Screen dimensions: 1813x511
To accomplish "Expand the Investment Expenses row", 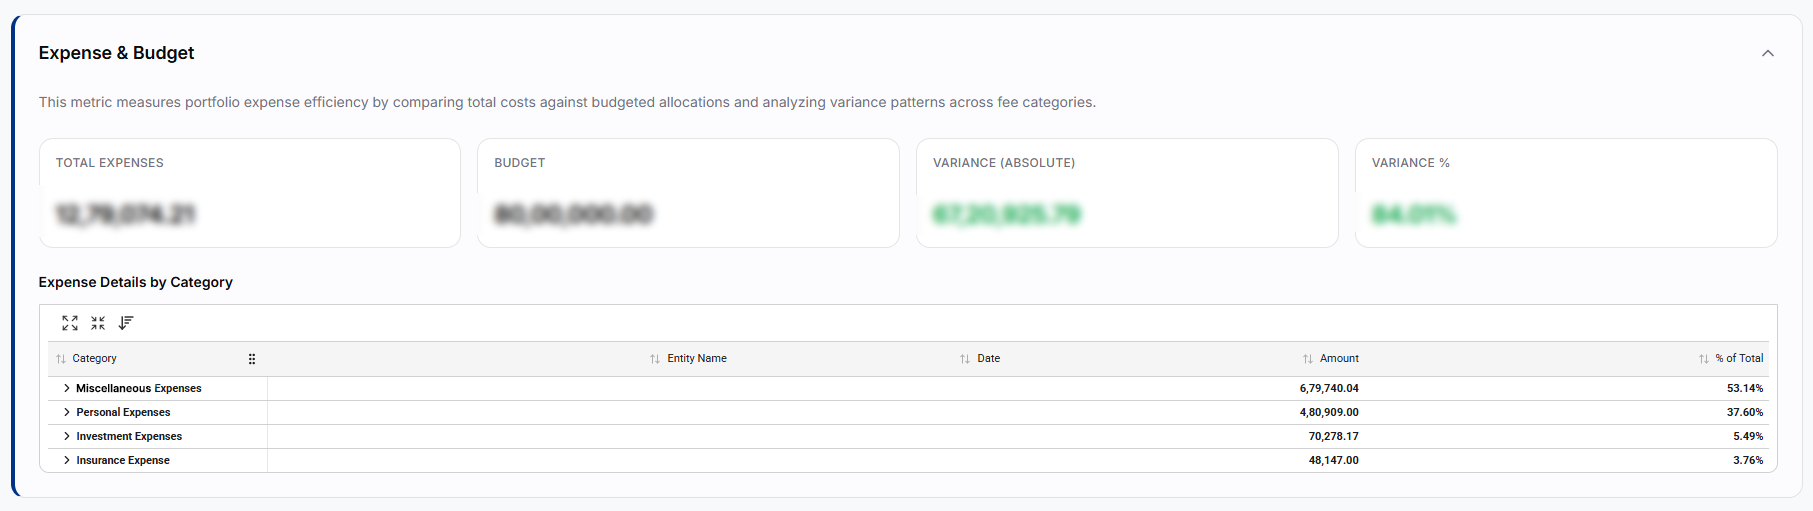I will pyautogui.click(x=67, y=436).
